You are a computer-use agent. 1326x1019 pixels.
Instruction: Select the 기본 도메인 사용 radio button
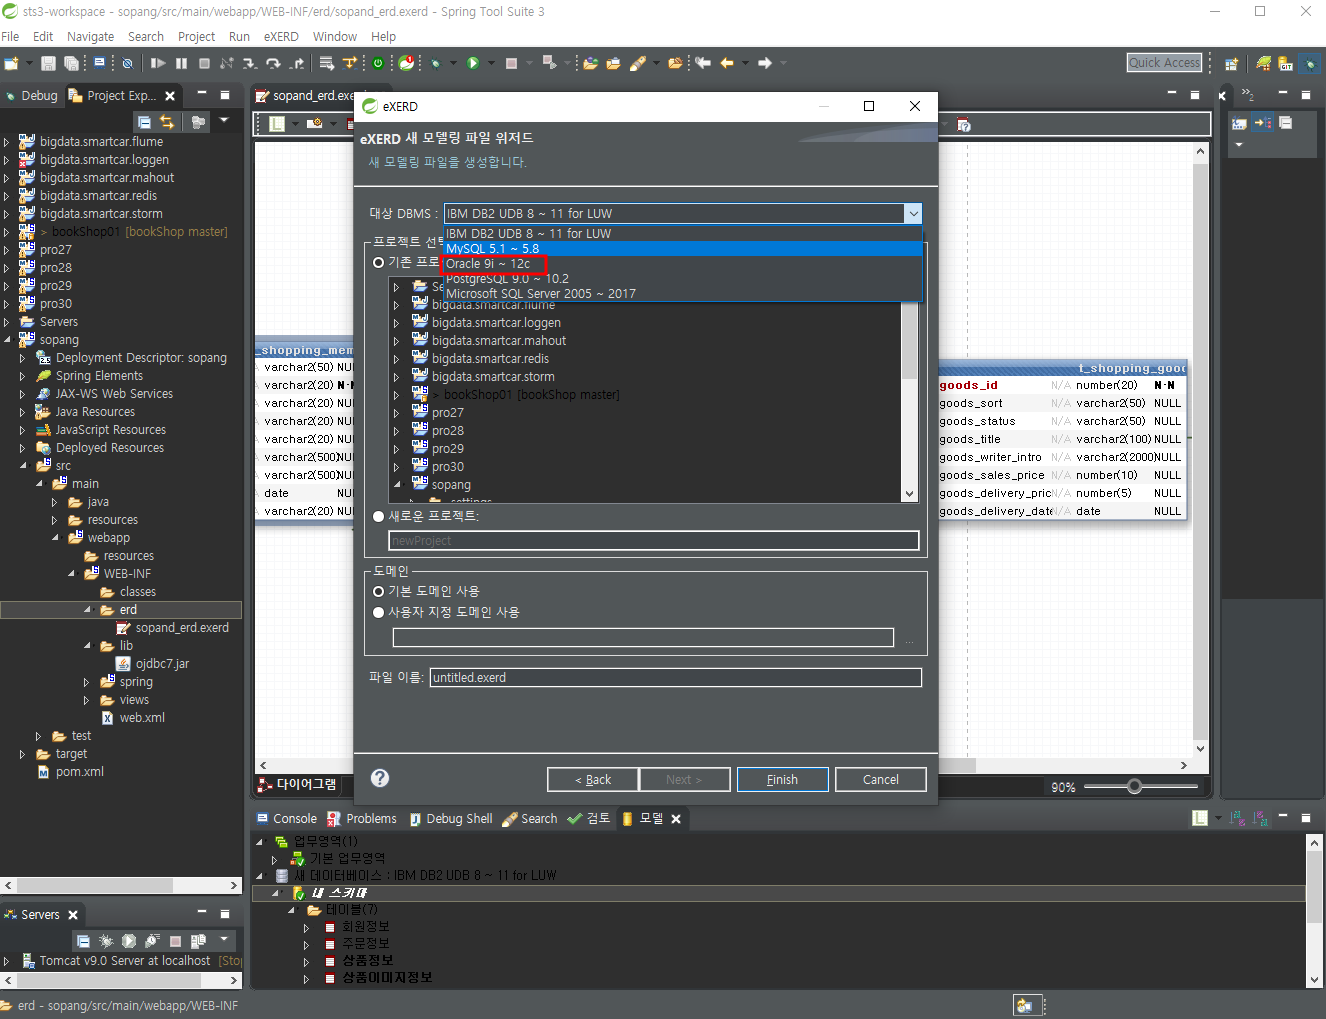point(378,592)
